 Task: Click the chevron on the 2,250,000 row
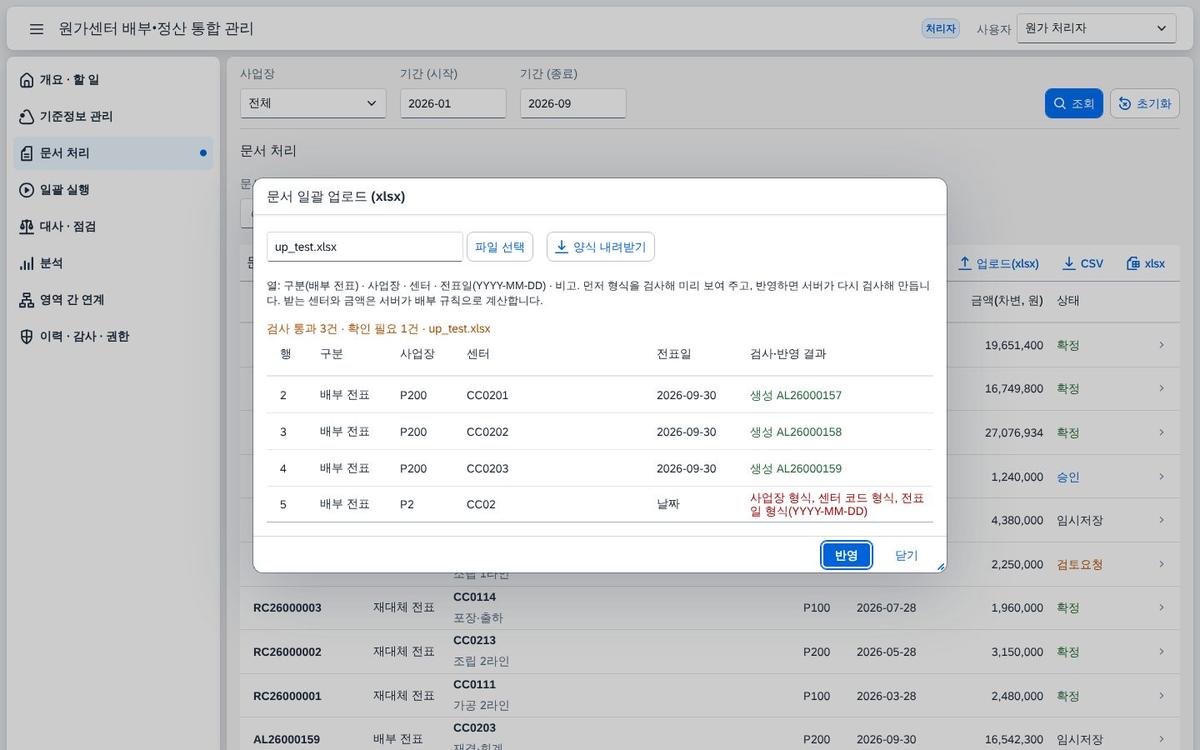(x=1161, y=564)
